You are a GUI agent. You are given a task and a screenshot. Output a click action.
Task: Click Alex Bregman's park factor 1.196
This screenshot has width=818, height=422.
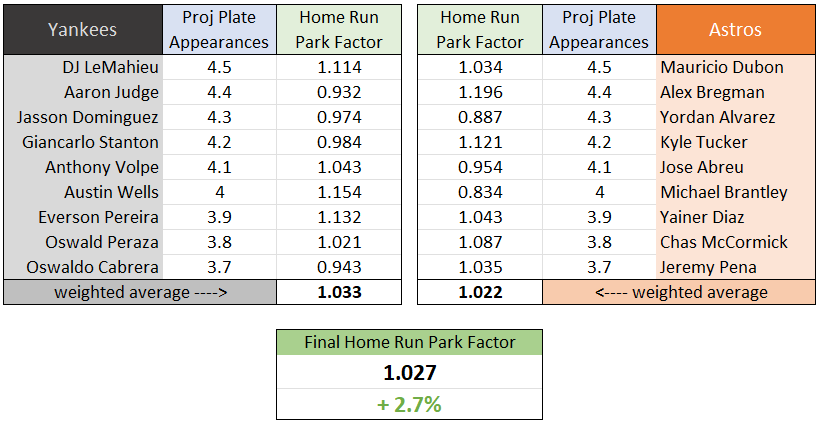click(480, 92)
